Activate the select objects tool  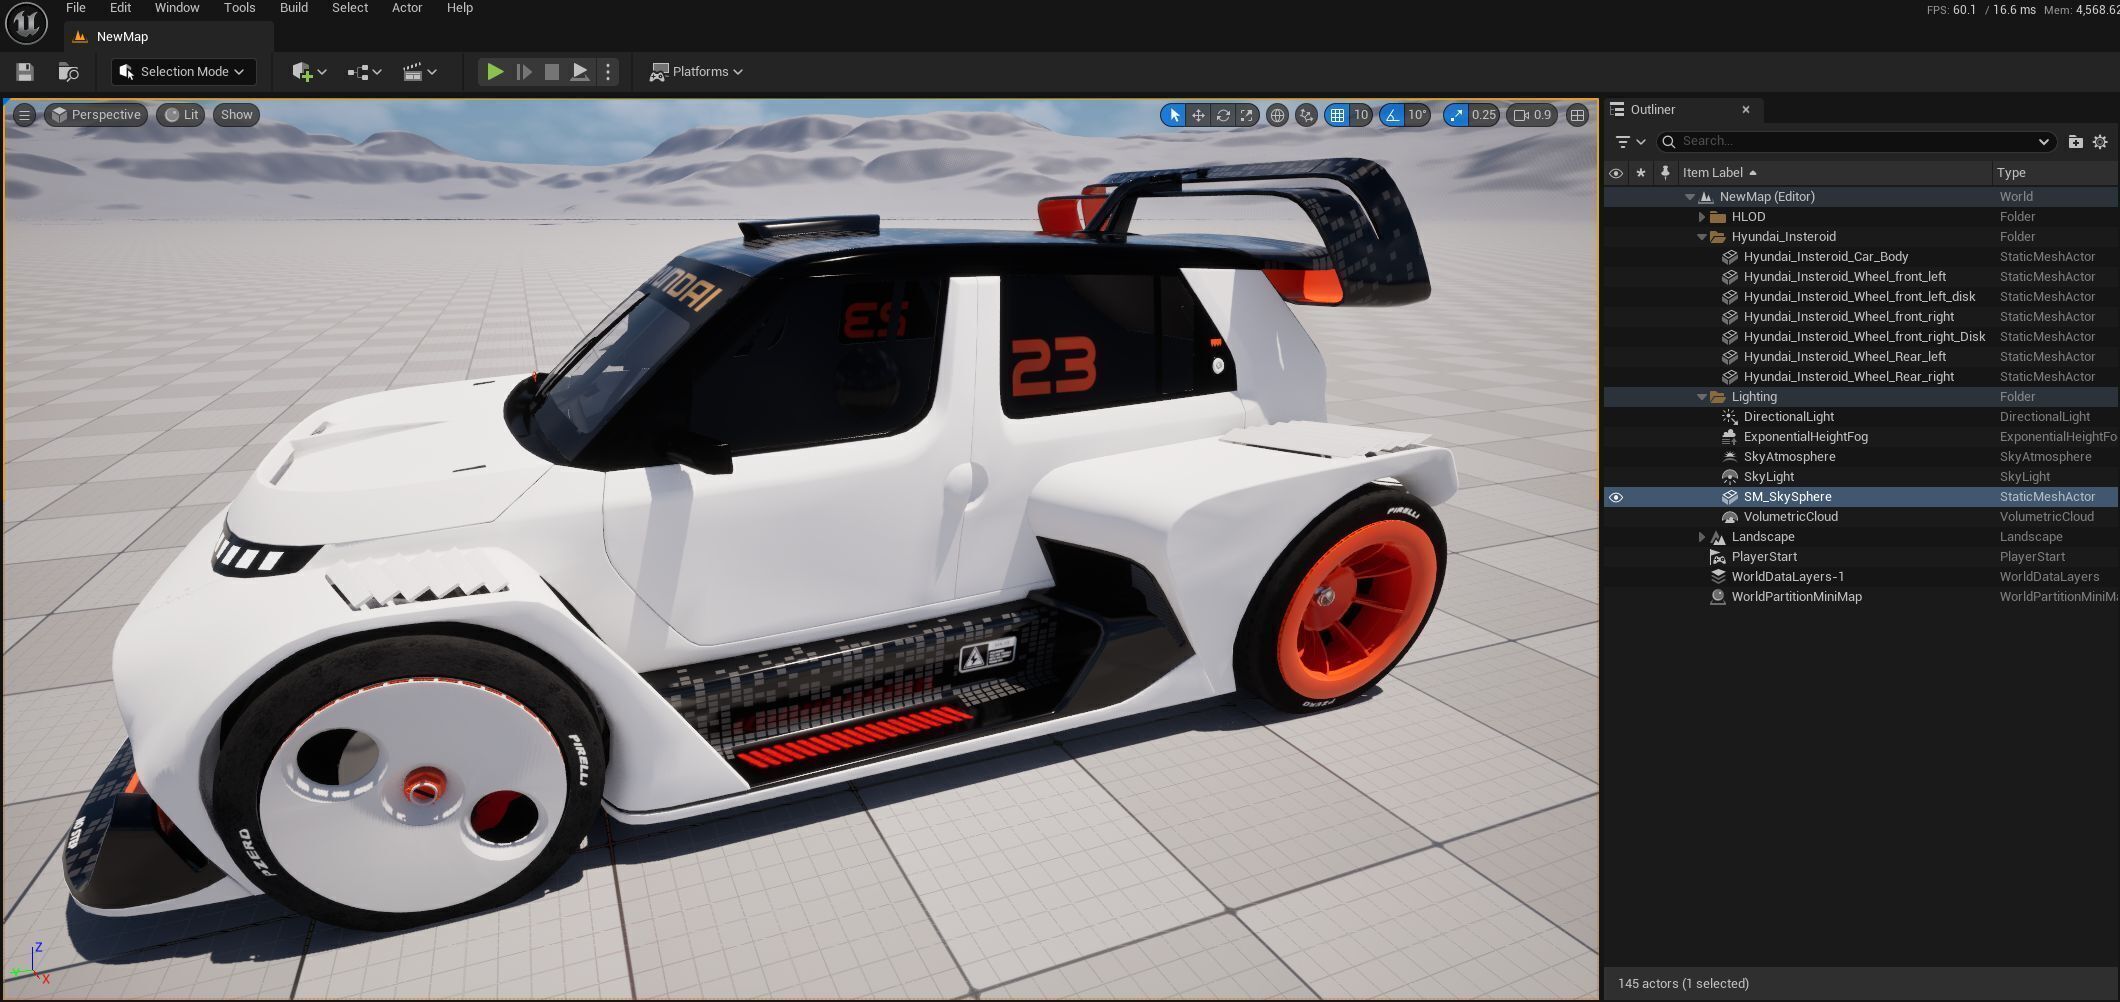pos(1174,115)
